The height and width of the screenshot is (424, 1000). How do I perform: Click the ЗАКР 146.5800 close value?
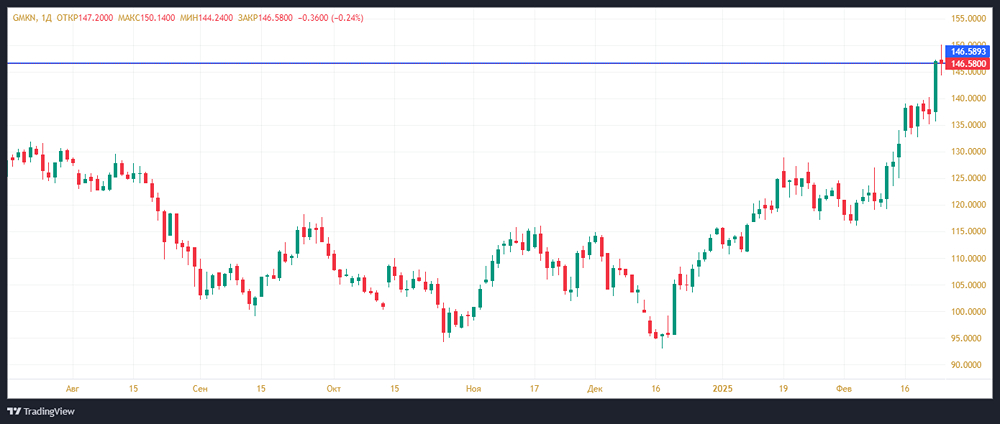pyautogui.click(x=267, y=18)
